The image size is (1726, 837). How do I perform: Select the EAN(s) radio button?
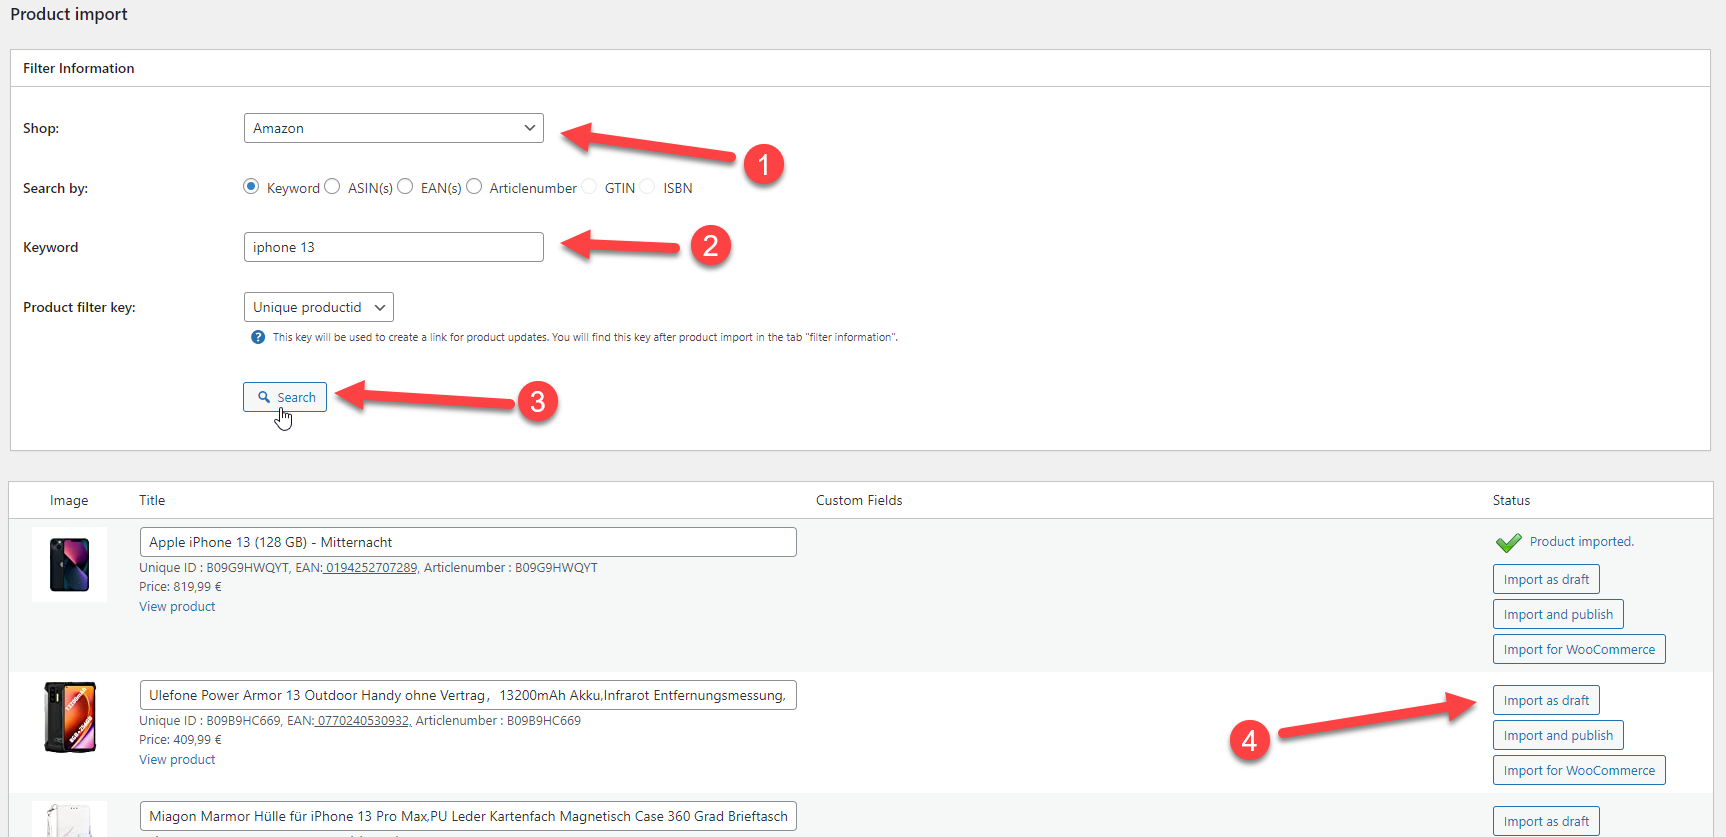(405, 186)
